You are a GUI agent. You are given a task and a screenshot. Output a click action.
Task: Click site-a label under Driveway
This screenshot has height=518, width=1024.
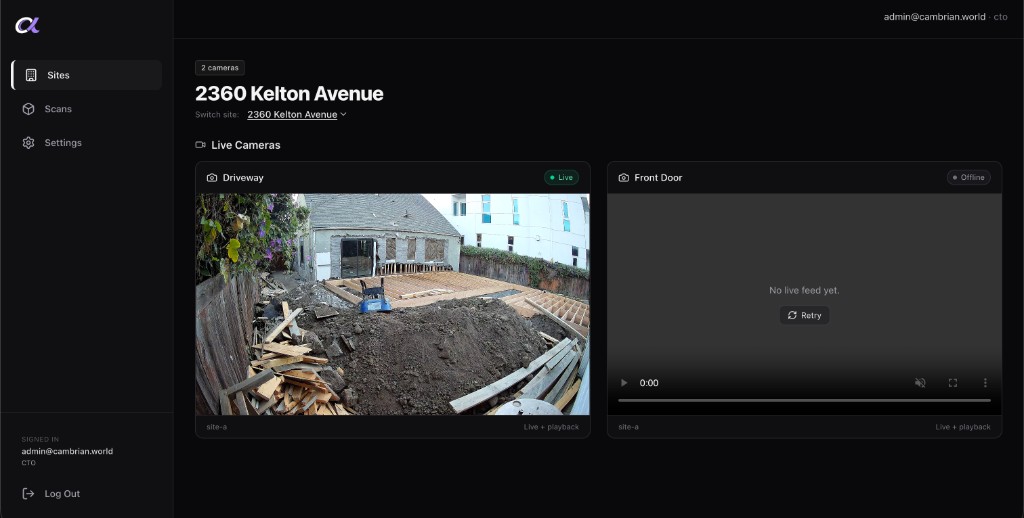(x=217, y=427)
